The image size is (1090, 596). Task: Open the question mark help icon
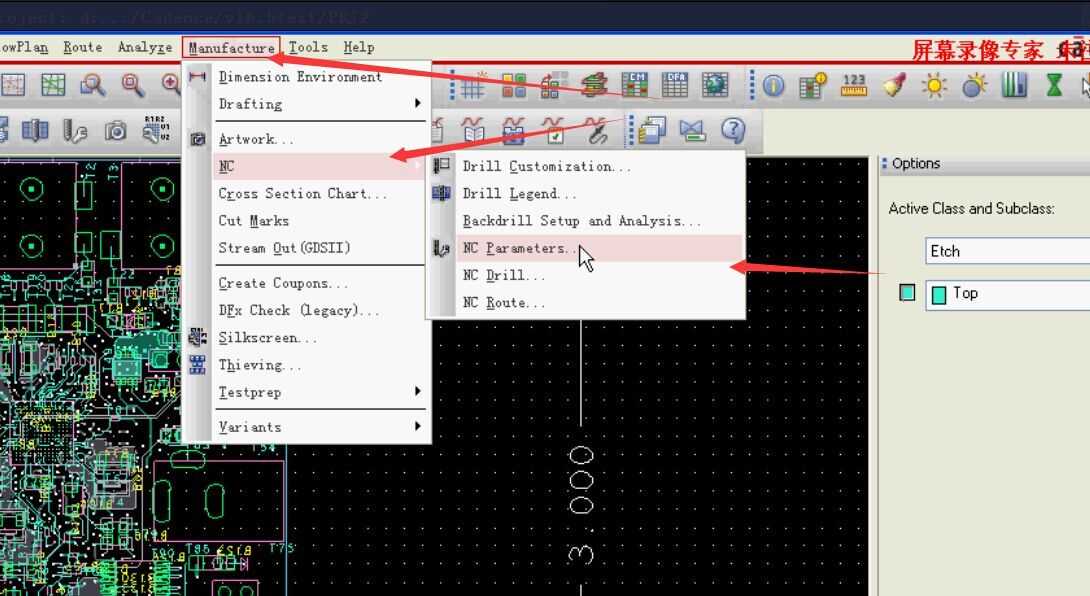pyautogui.click(x=733, y=130)
